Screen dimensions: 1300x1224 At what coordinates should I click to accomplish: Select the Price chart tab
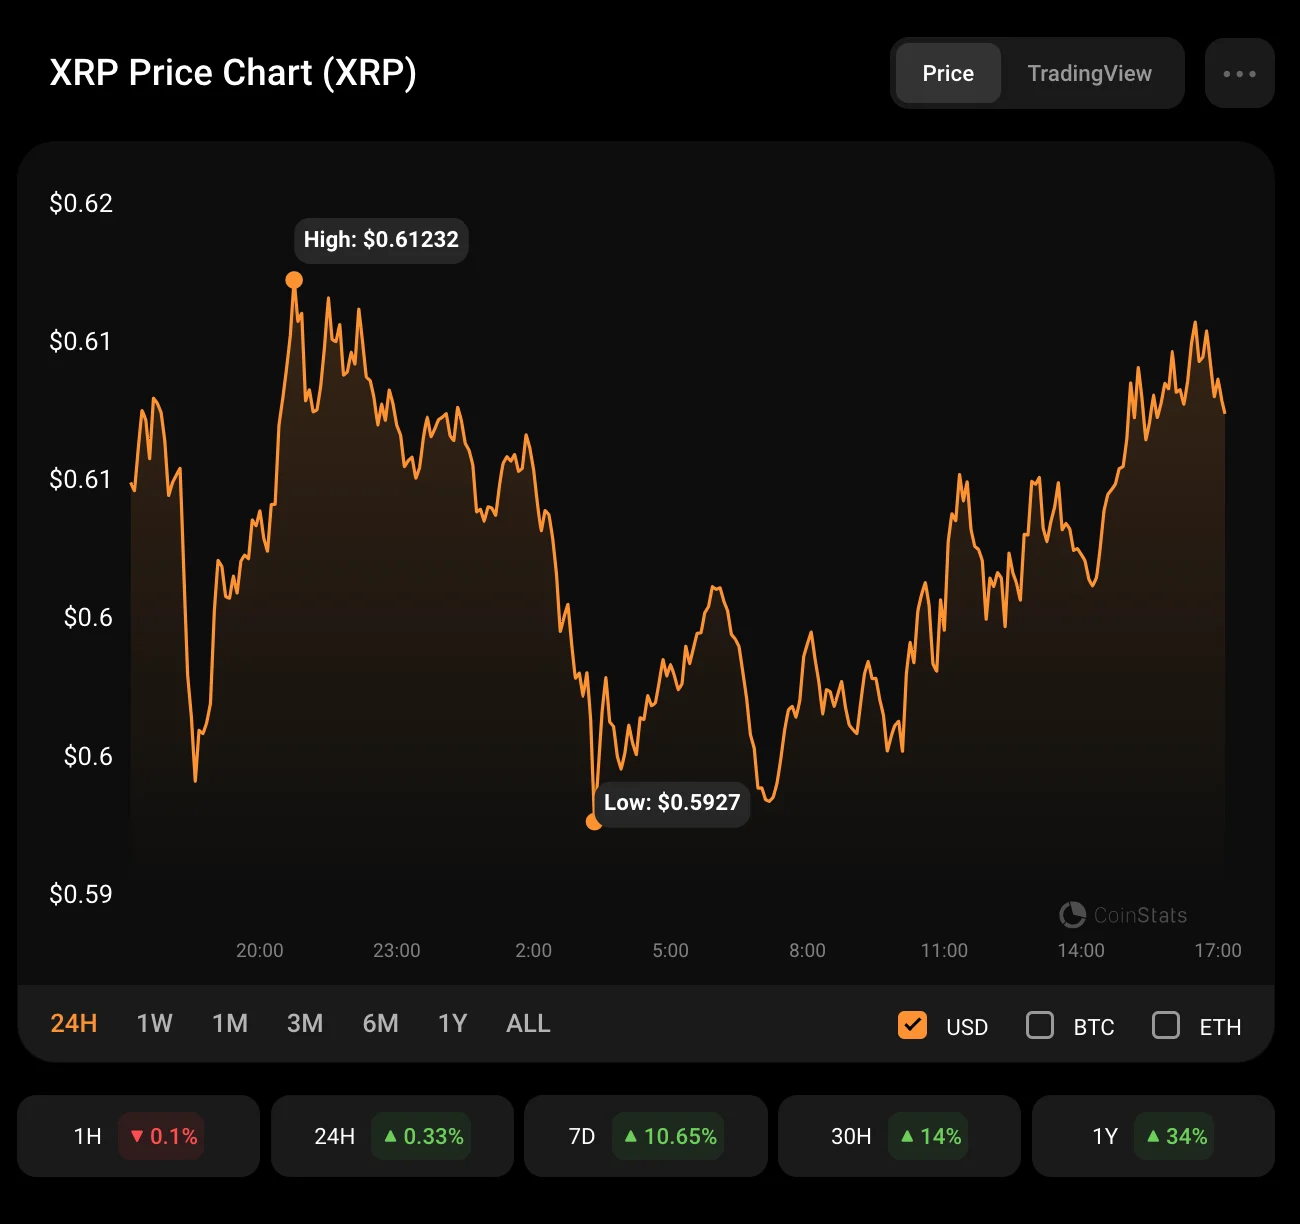pos(947,73)
